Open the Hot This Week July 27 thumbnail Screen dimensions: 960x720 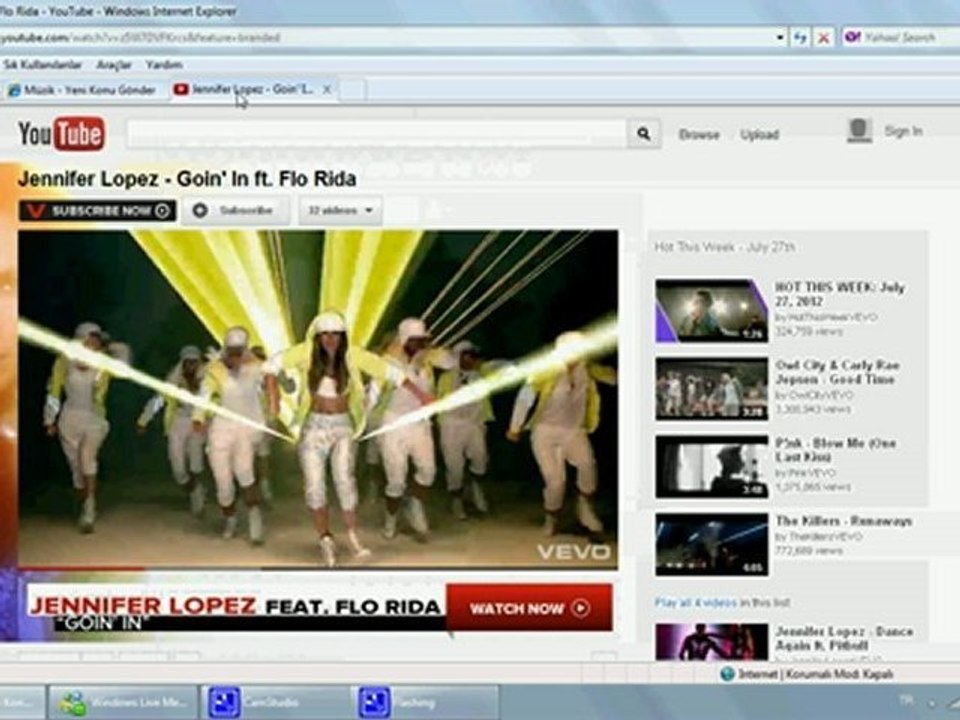point(711,310)
